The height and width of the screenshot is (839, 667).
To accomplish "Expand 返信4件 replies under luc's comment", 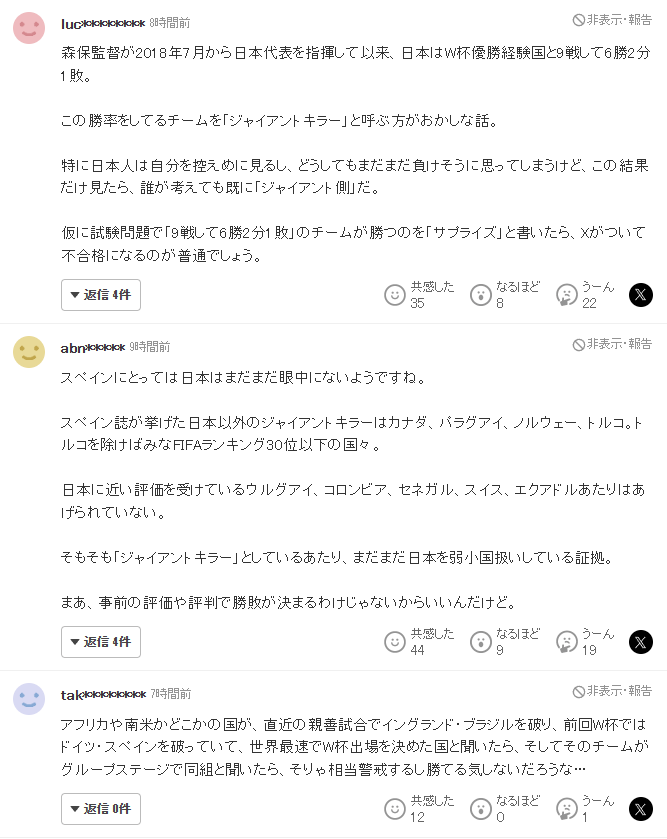I will (x=101, y=295).
